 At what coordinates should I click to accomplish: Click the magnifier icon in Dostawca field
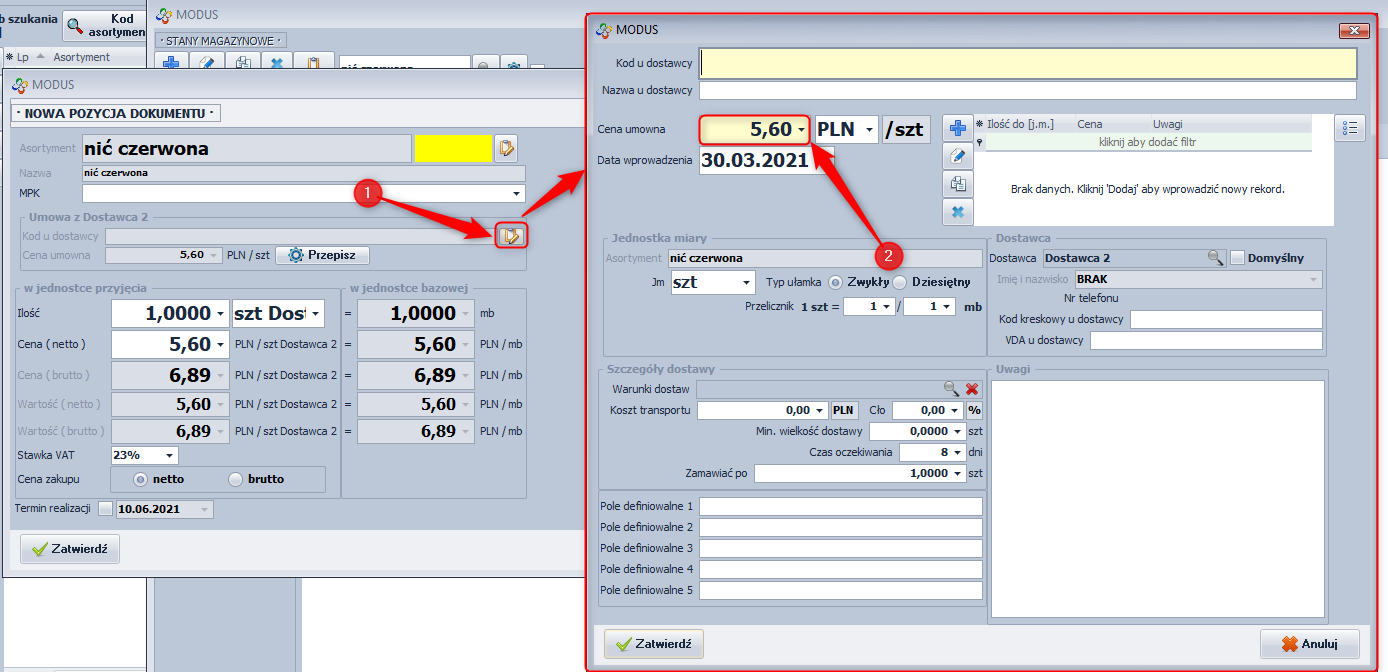[x=1215, y=258]
